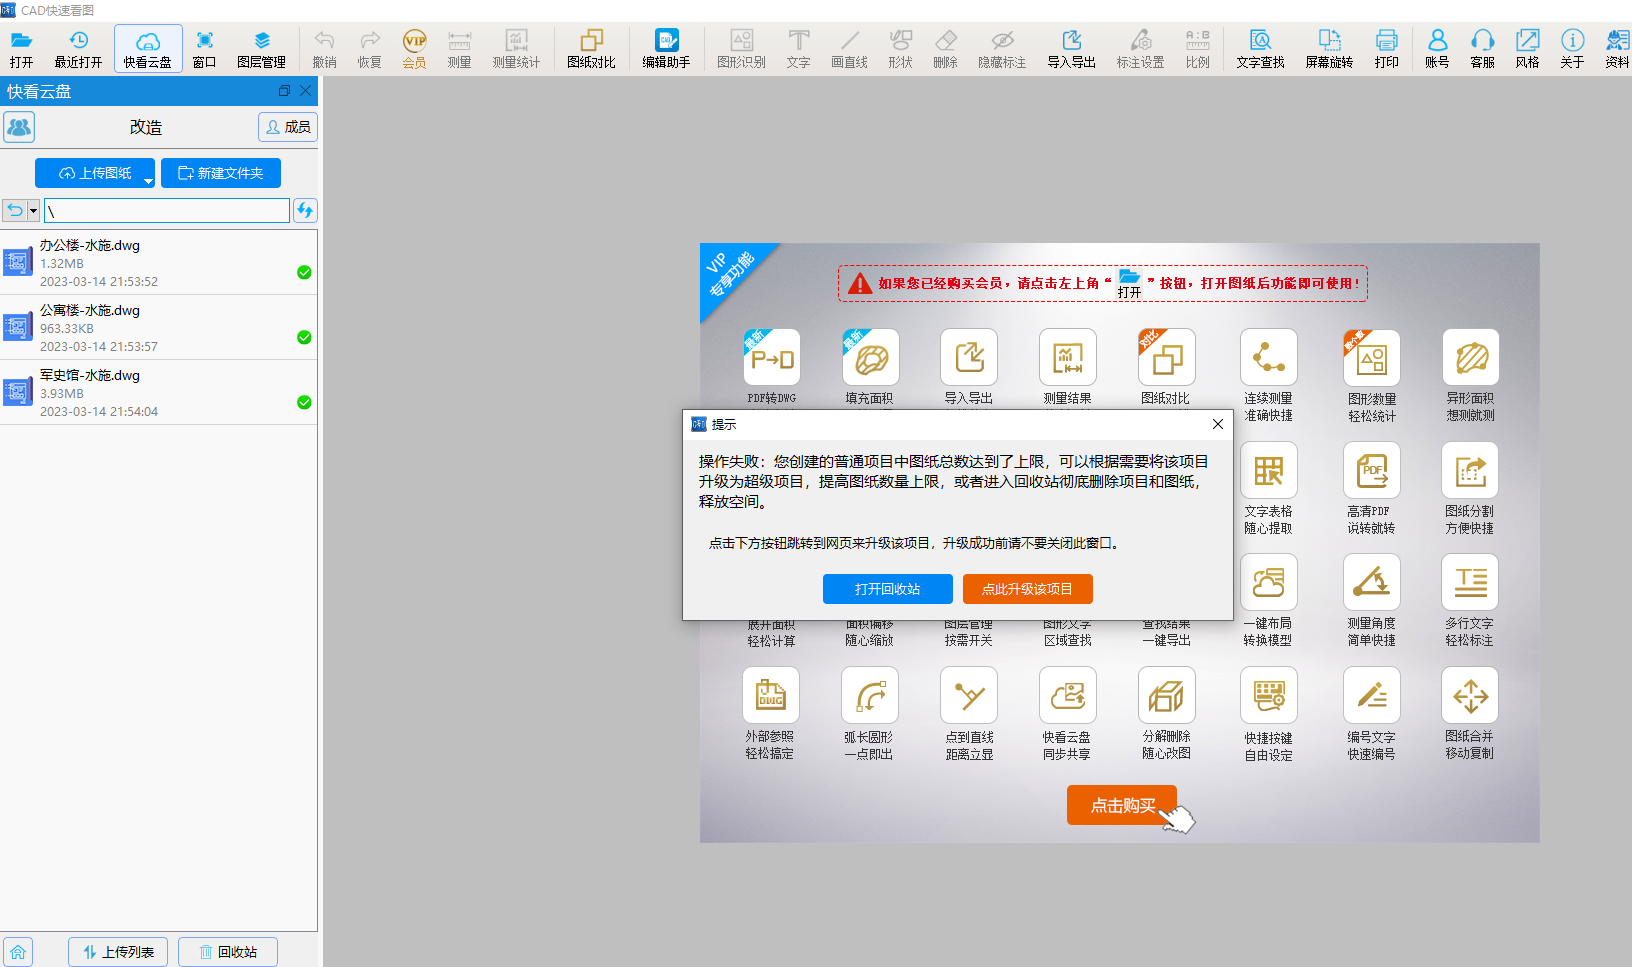Launch the 编辑助手 edit assistant
The image size is (1632, 967).
pos(666,48)
